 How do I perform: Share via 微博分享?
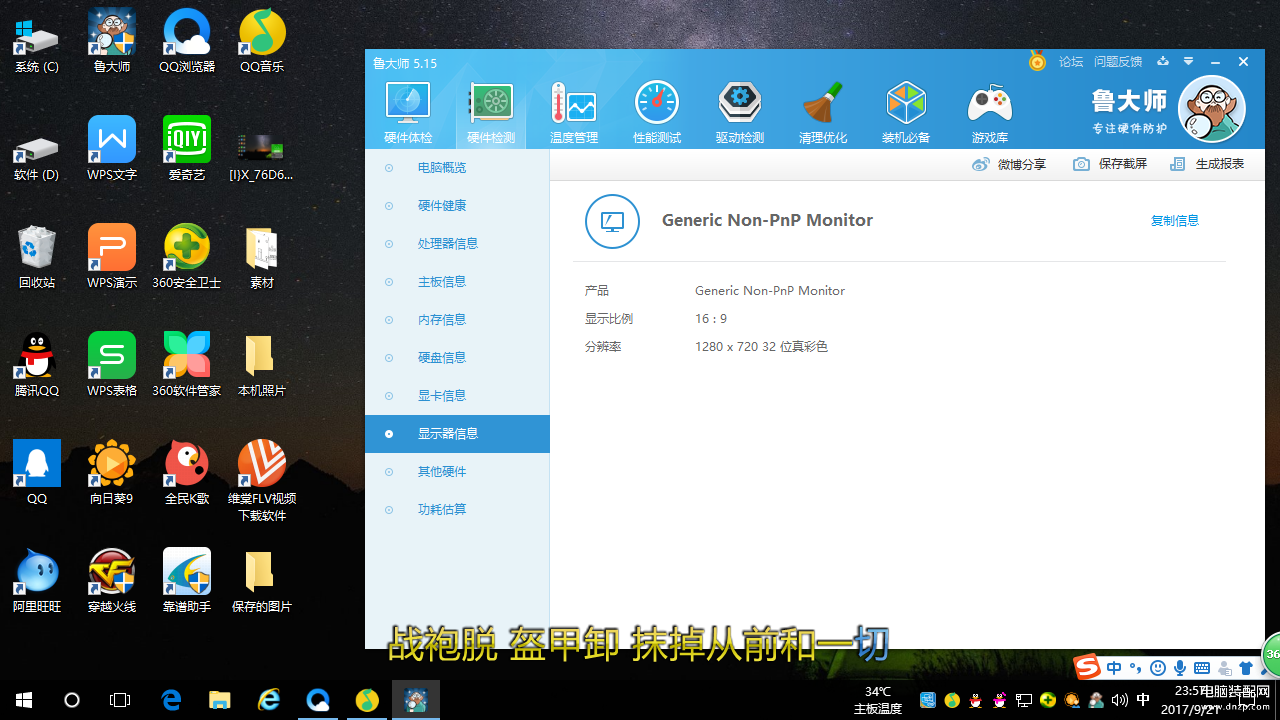pos(1009,164)
